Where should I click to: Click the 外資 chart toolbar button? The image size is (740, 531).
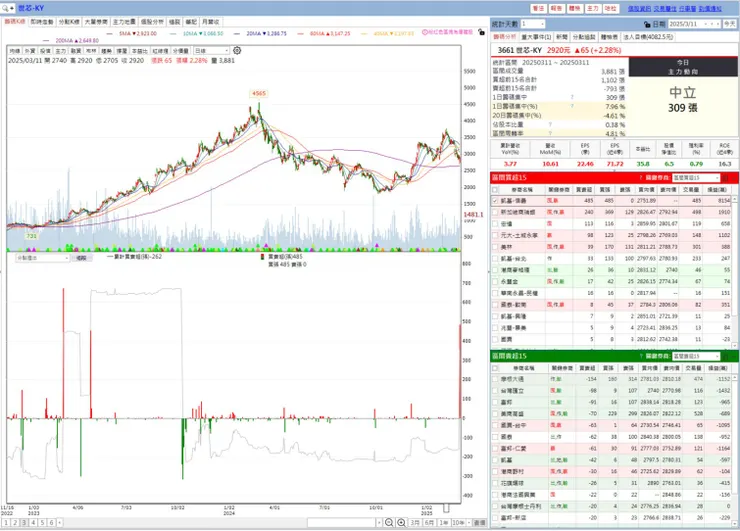pos(30,51)
